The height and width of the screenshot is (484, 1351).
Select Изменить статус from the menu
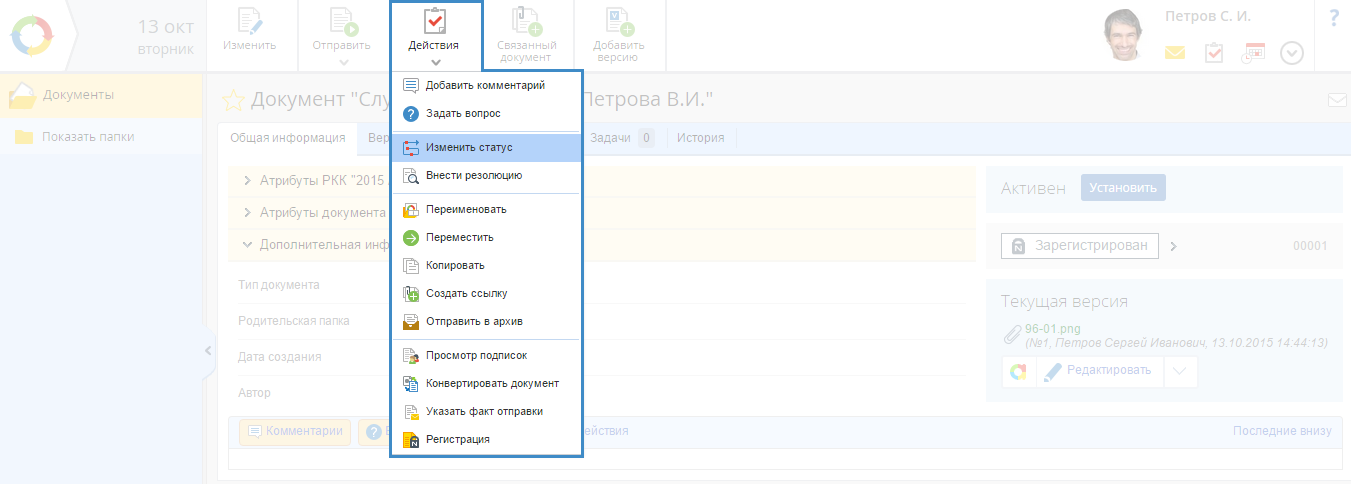(x=468, y=148)
